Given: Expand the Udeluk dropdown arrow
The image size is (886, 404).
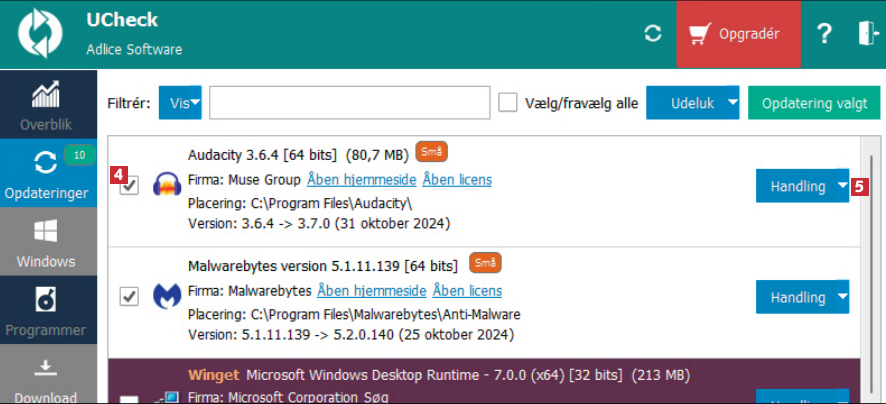Looking at the screenshot, I should (x=732, y=103).
